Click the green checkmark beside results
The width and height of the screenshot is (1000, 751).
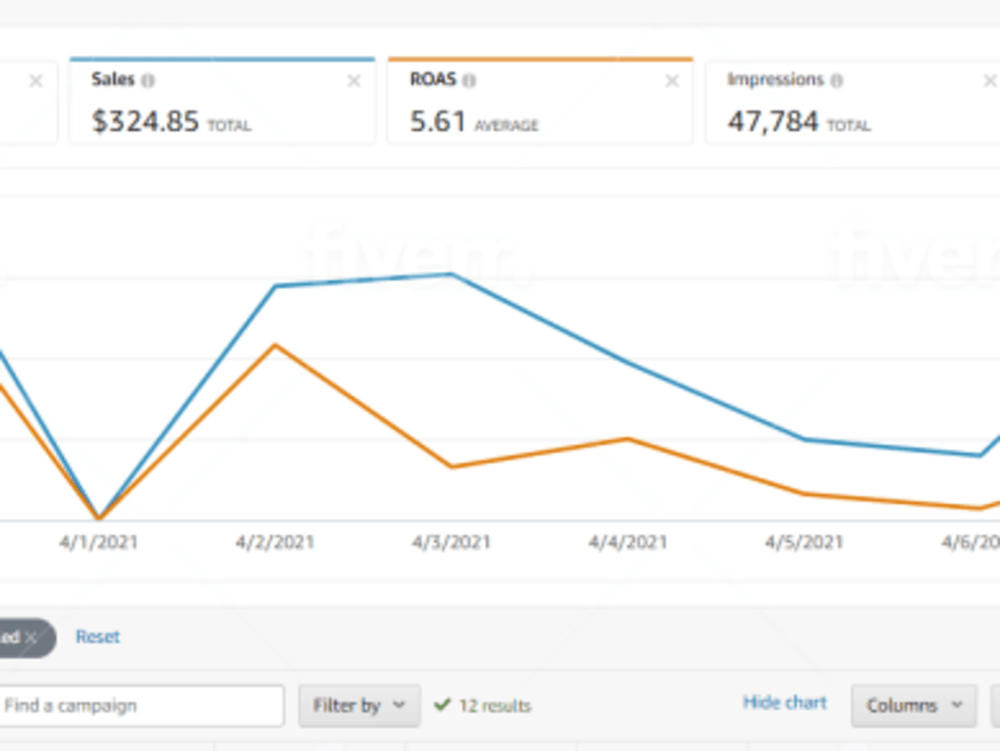pos(442,705)
